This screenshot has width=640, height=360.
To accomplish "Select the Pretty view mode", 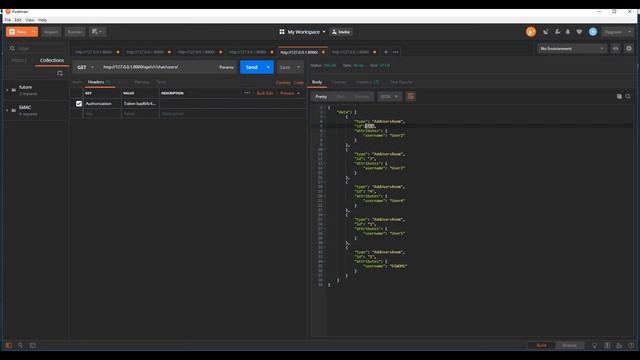I will coord(321,97).
